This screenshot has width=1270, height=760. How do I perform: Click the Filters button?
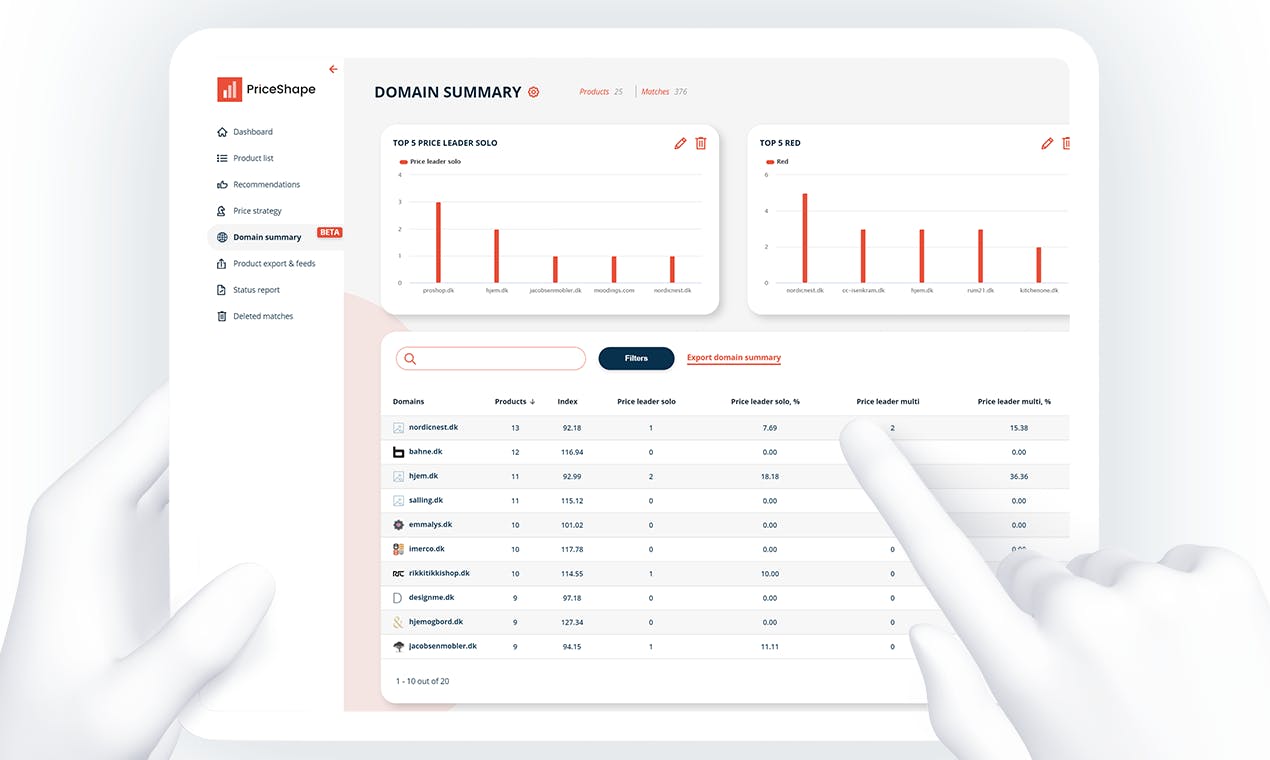tap(636, 358)
